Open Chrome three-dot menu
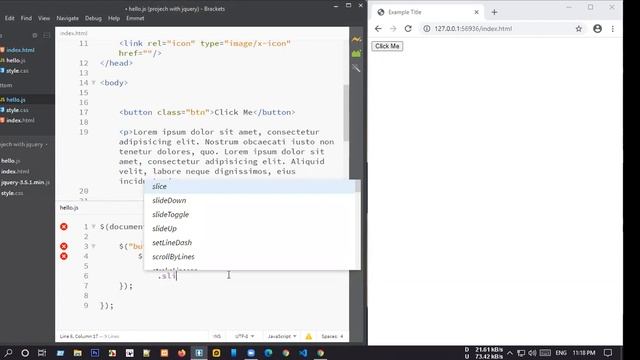This screenshot has height=360, width=640. [613, 29]
